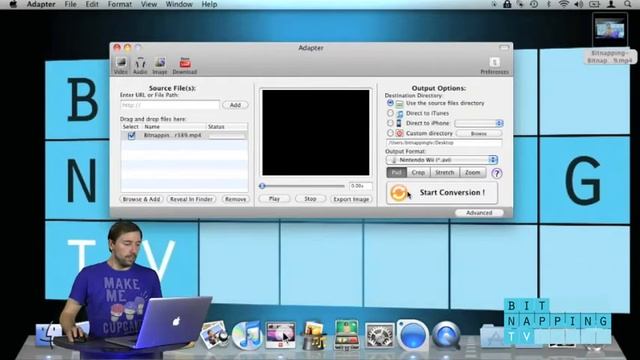Open Time Machine menu bar icon

click(534, 4)
